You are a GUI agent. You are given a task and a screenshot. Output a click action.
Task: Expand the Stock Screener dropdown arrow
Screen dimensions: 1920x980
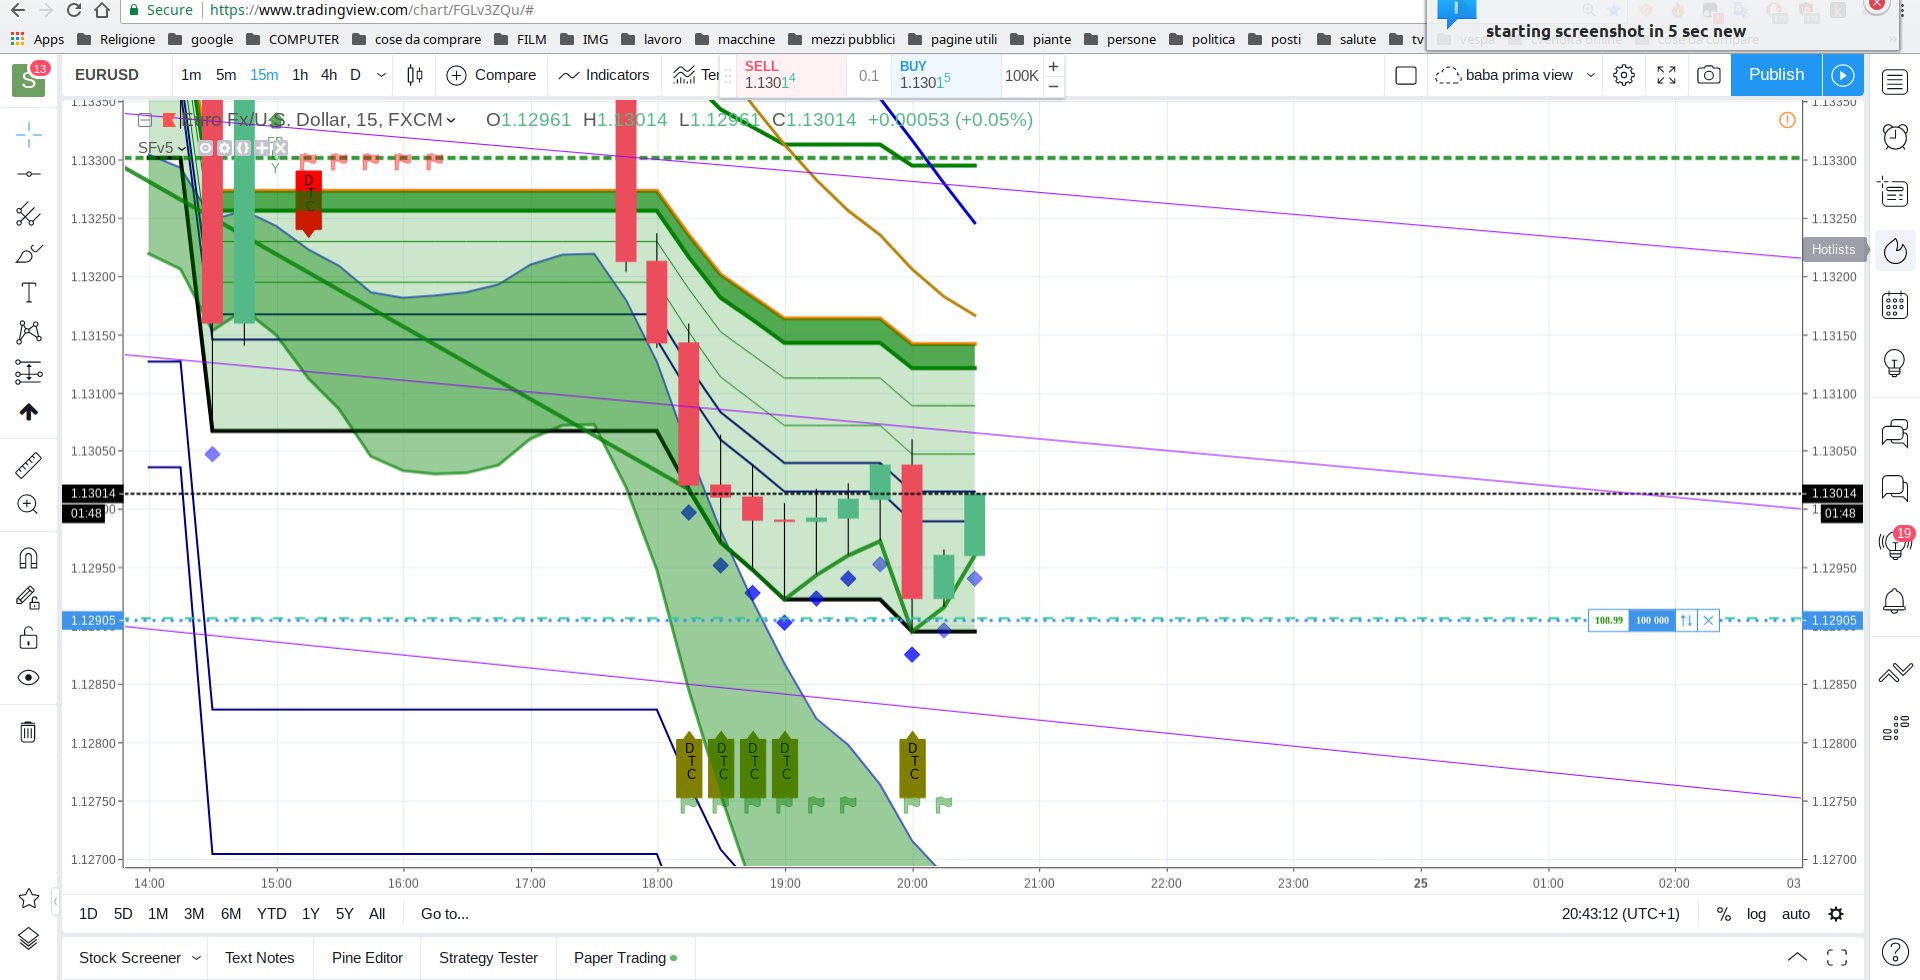[196, 958]
